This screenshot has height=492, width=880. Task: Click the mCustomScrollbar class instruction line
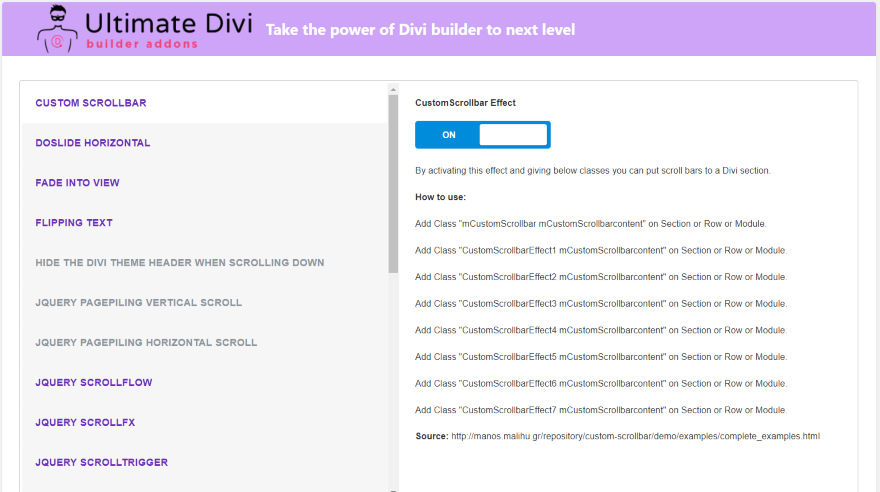click(591, 223)
